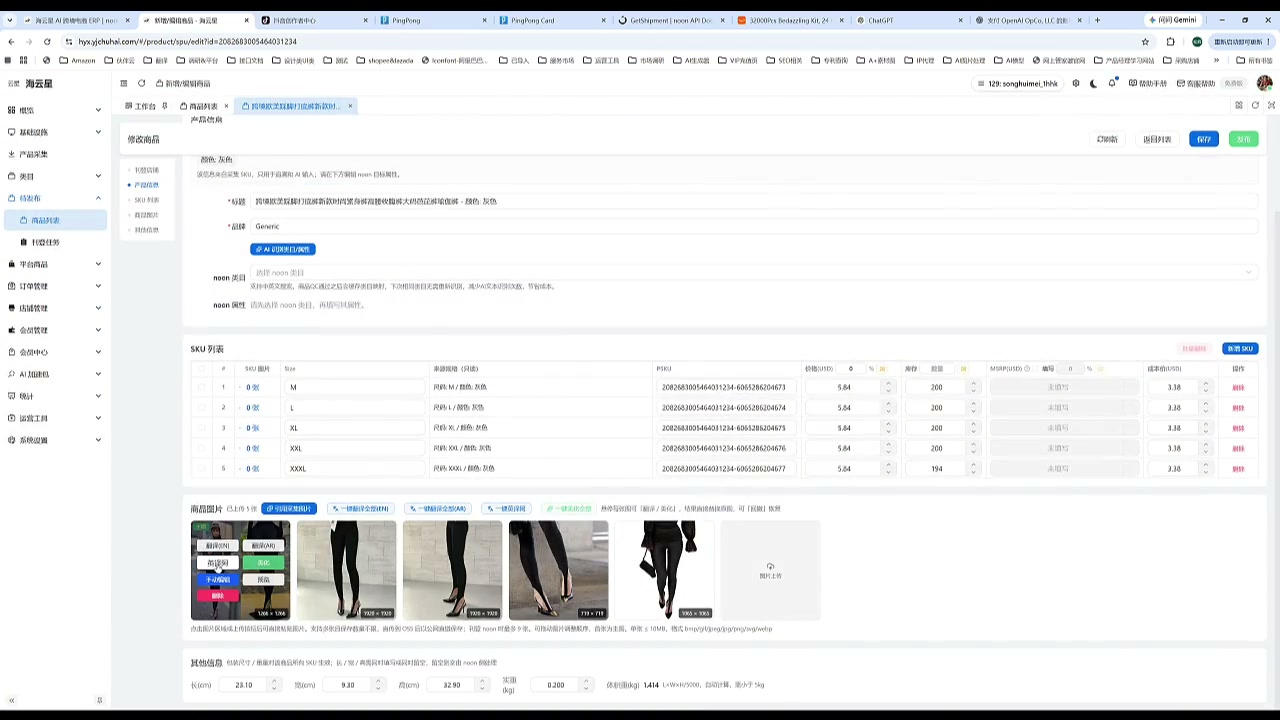Collapse the sidebar using the hamburger icon

tap(124, 83)
